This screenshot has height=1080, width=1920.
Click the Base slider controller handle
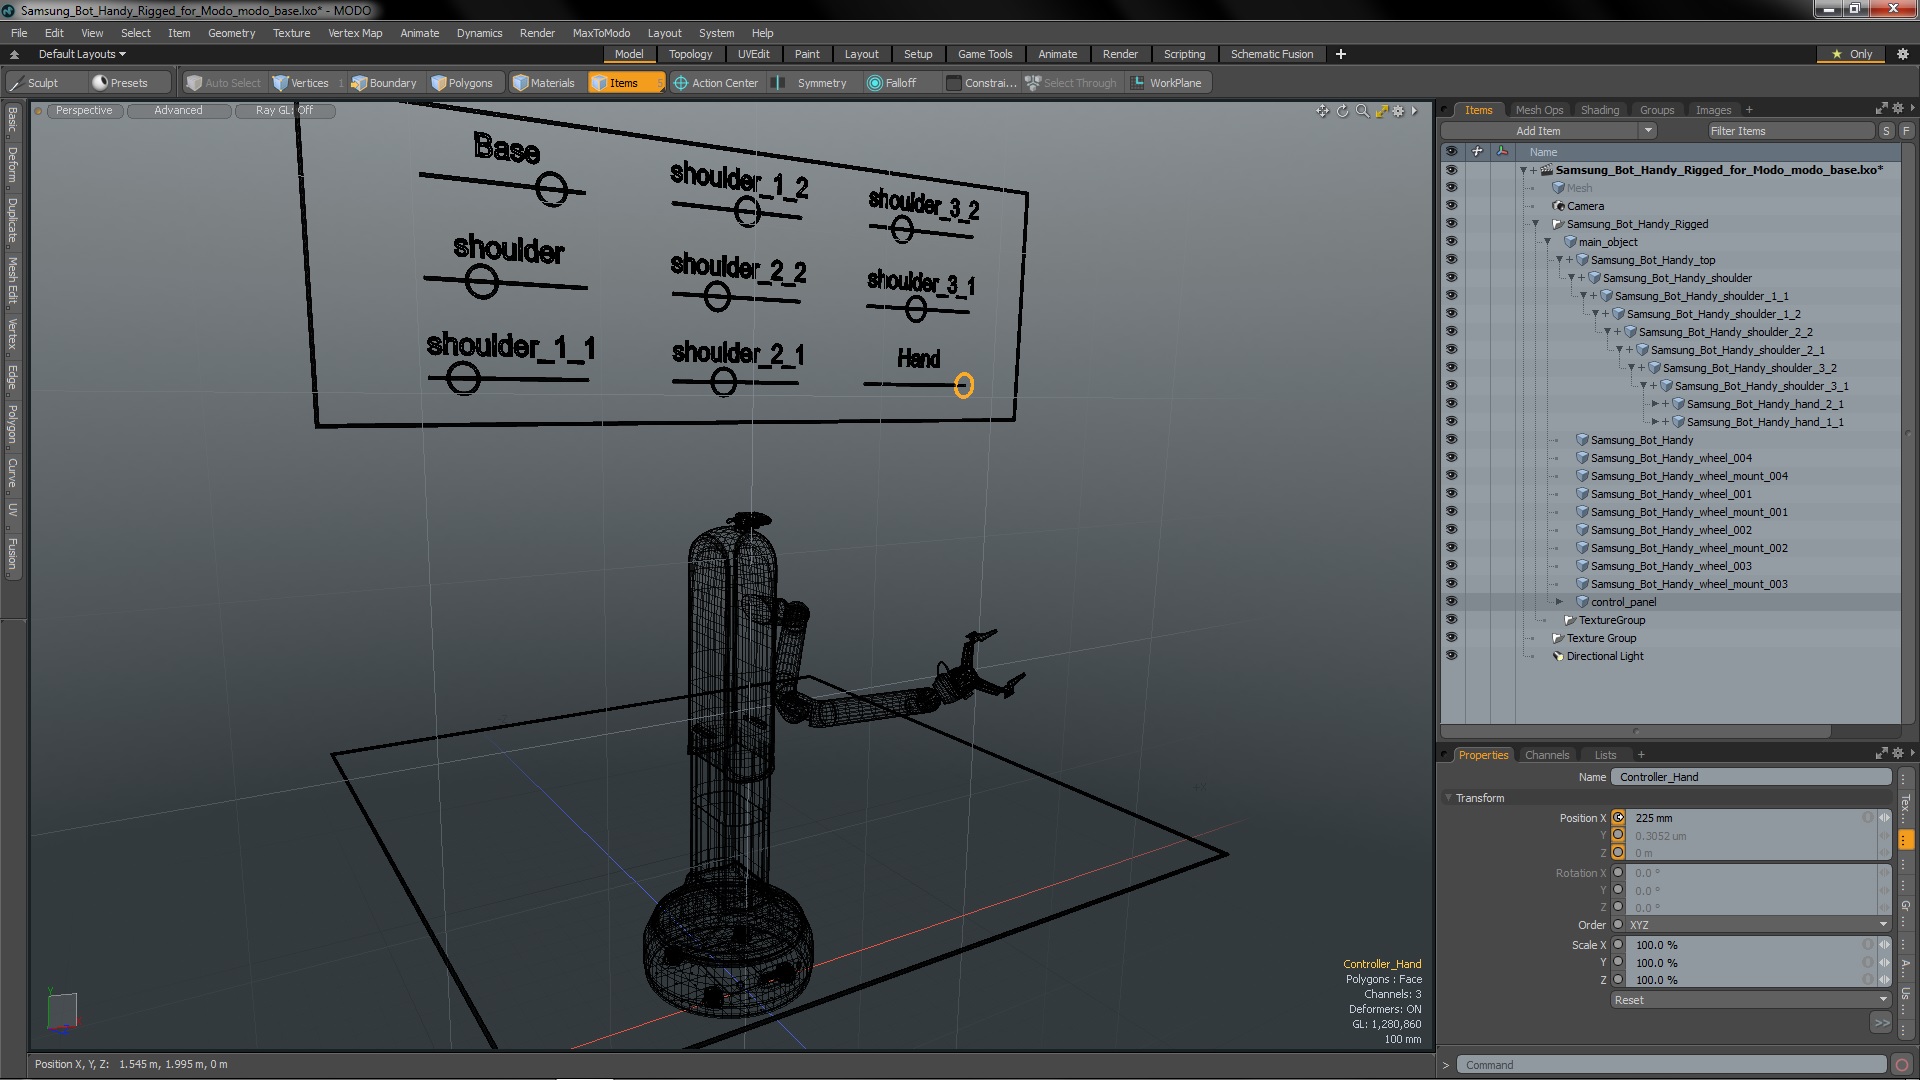click(551, 189)
